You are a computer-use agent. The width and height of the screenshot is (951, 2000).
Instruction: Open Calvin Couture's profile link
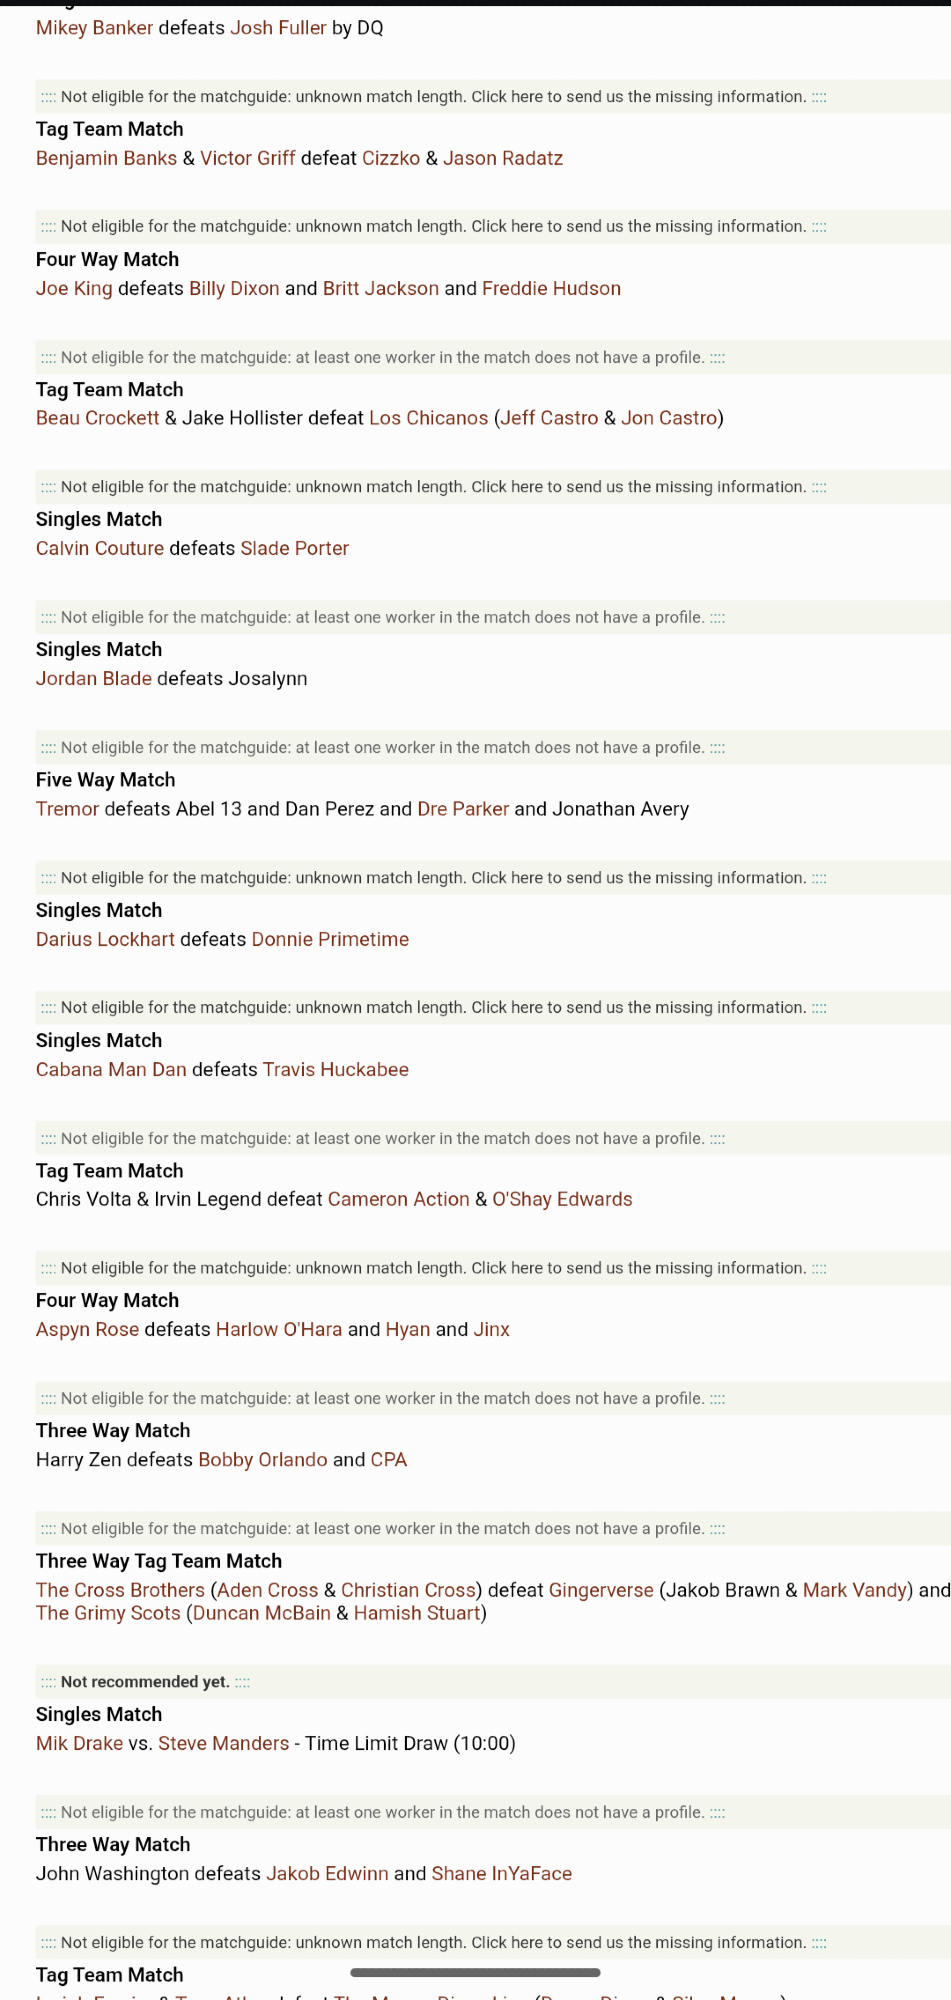coord(100,548)
